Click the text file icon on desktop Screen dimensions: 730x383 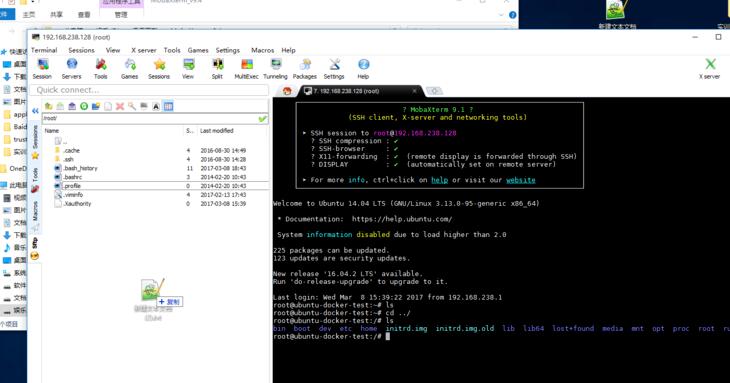(617, 14)
